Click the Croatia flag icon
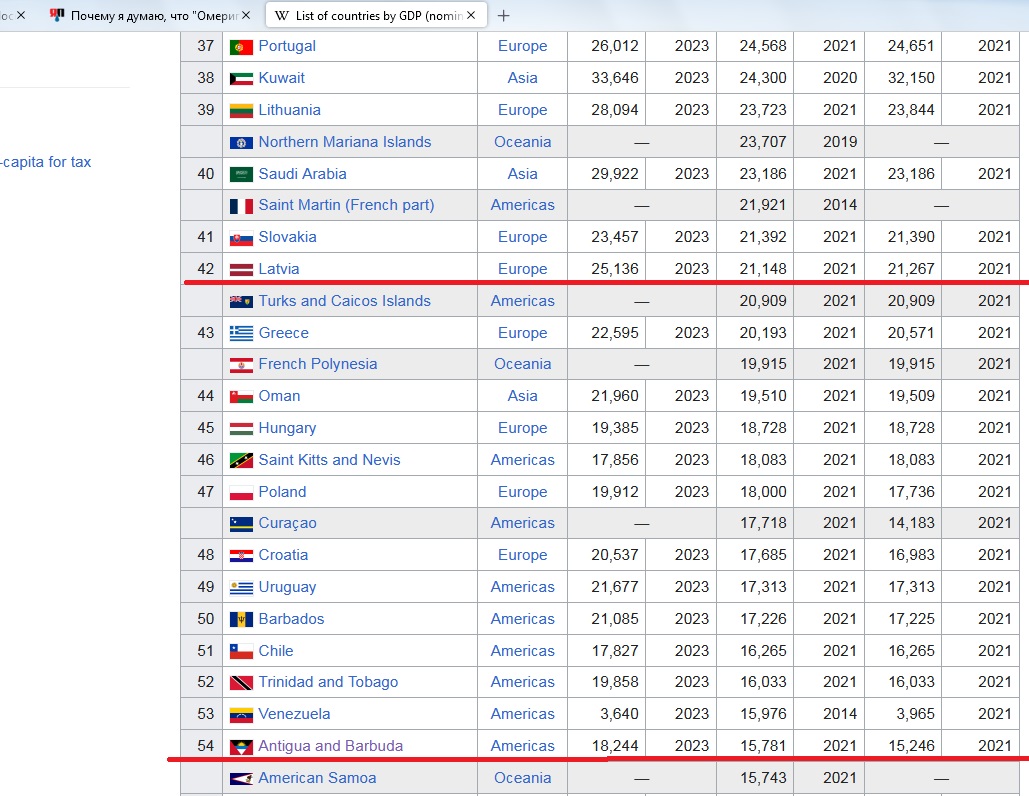Screen dimensions: 1029x796 pos(241,556)
